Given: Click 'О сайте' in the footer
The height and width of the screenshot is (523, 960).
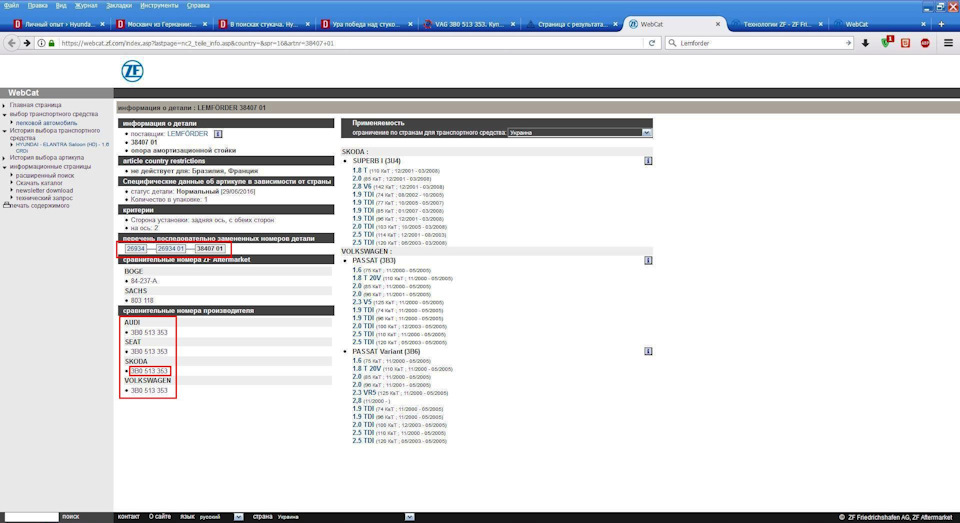Looking at the screenshot, I should tap(160, 517).
